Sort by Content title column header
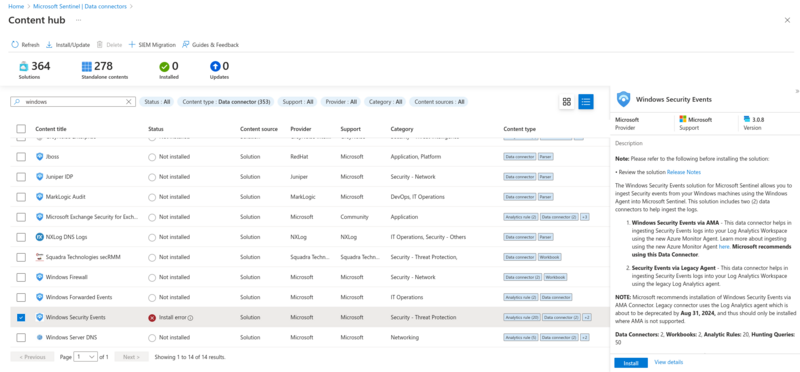The height and width of the screenshot is (372, 800). pyautogui.click(x=51, y=129)
